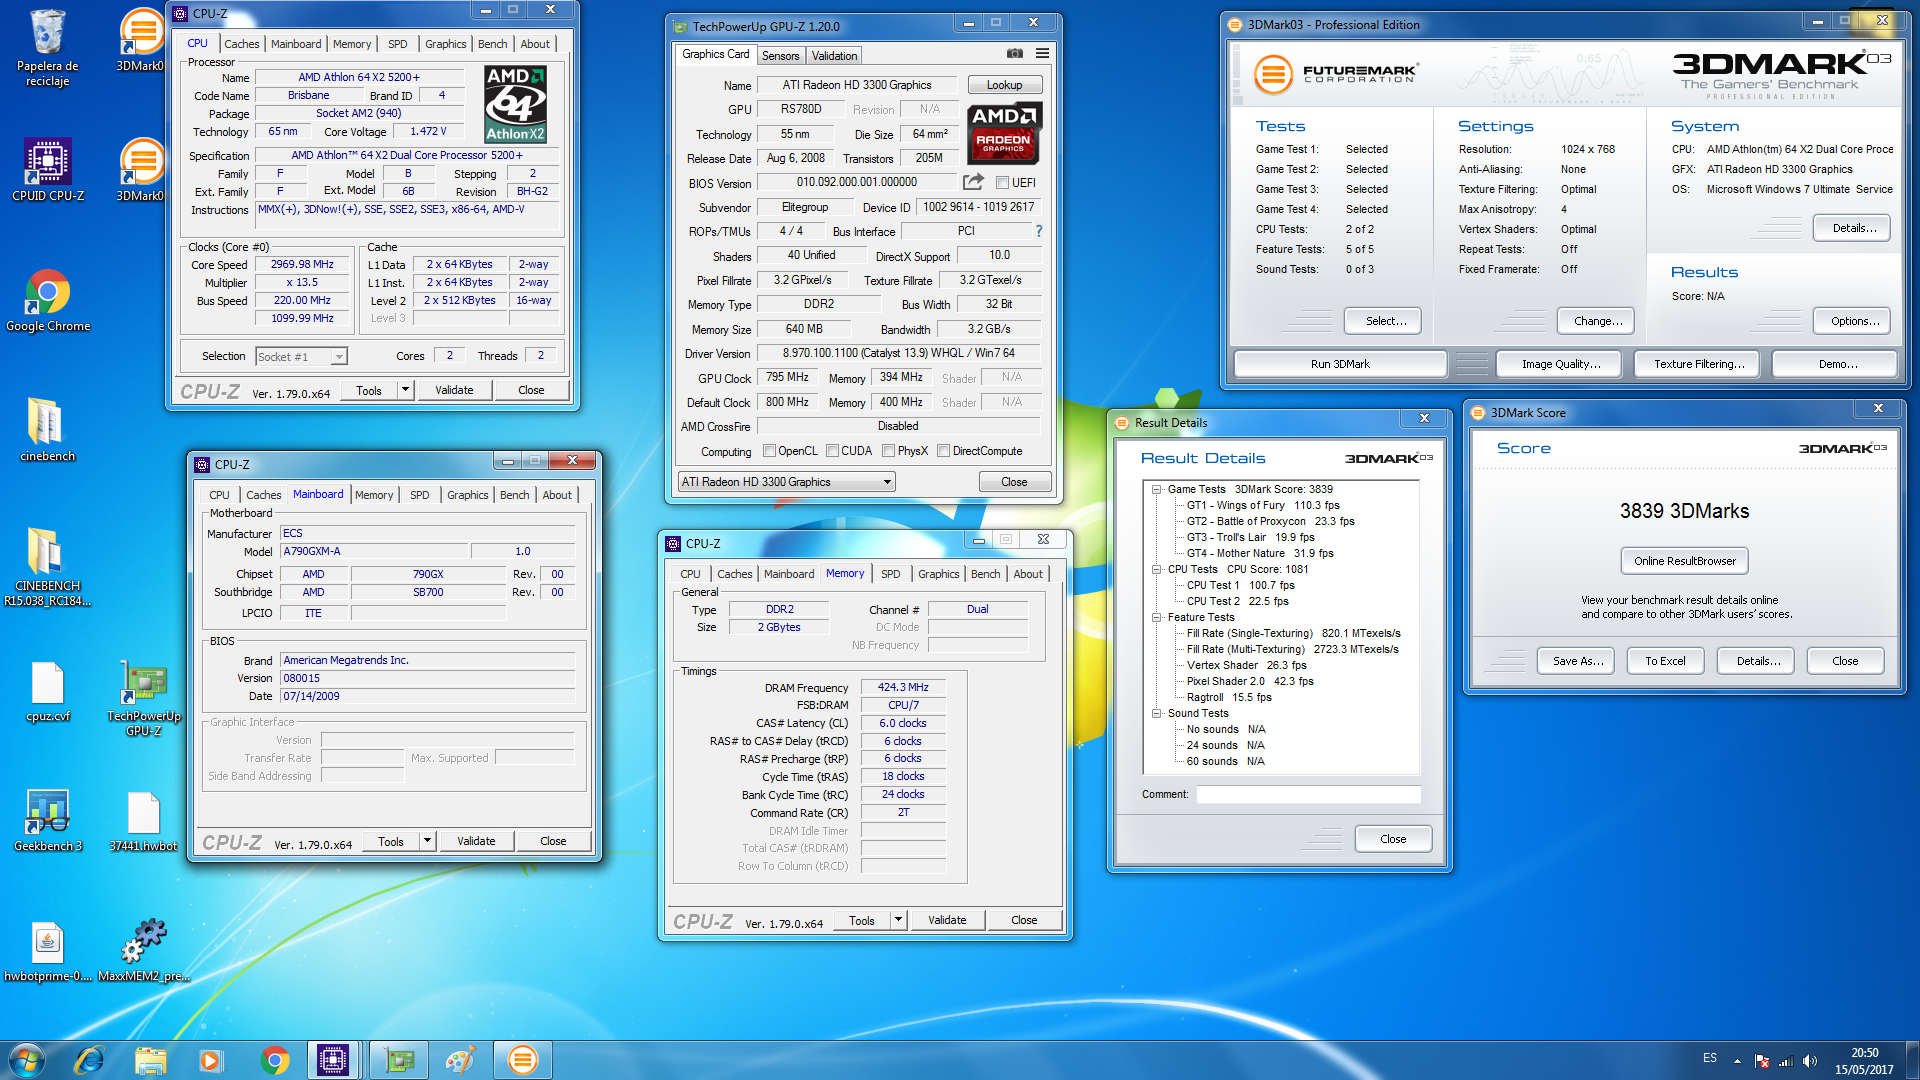
Task: Switch to 3DMark03 taskbar icon
Action: coord(522,1060)
